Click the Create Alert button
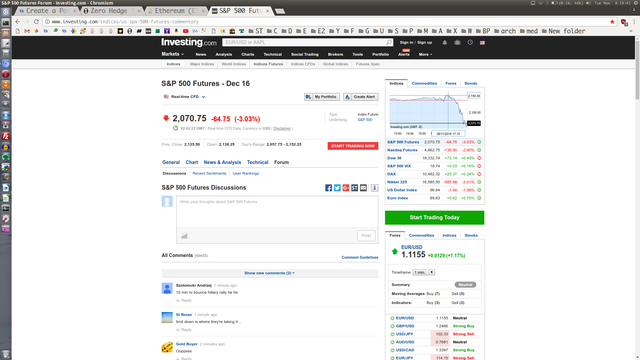 361,97
